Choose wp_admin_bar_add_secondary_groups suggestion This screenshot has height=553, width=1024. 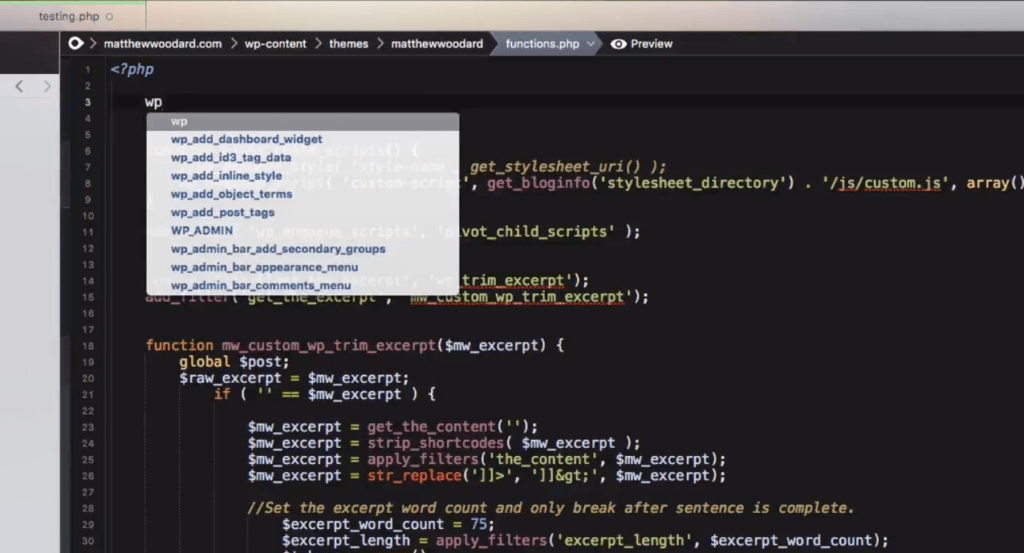tap(303, 249)
